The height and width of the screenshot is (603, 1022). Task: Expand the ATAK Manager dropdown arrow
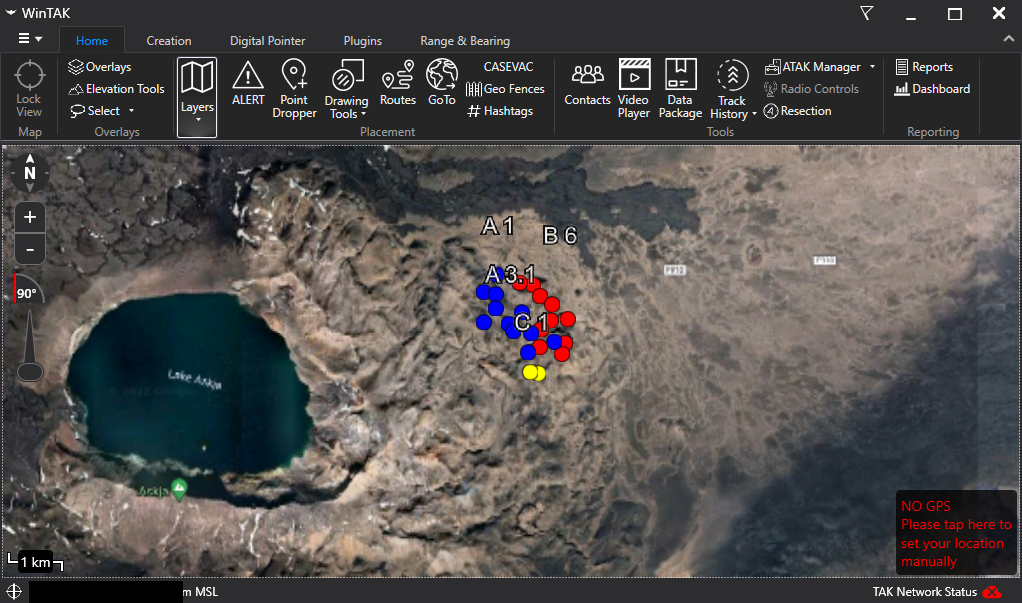872,66
